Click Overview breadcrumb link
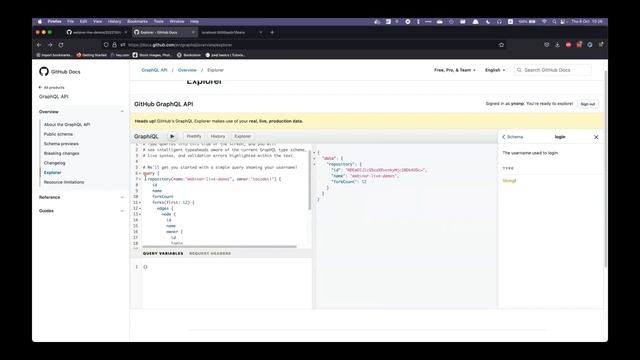Image resolution: width=640 pixels, height=360 pixels. pyautogui.click(x=187, y=70)
